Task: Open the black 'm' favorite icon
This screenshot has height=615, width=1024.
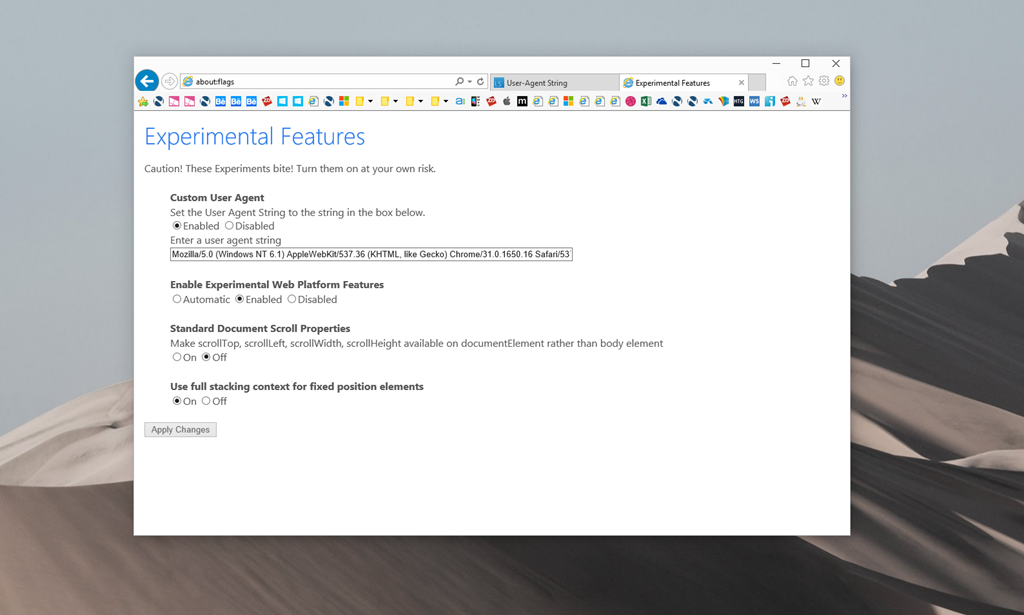Action: 522,101
